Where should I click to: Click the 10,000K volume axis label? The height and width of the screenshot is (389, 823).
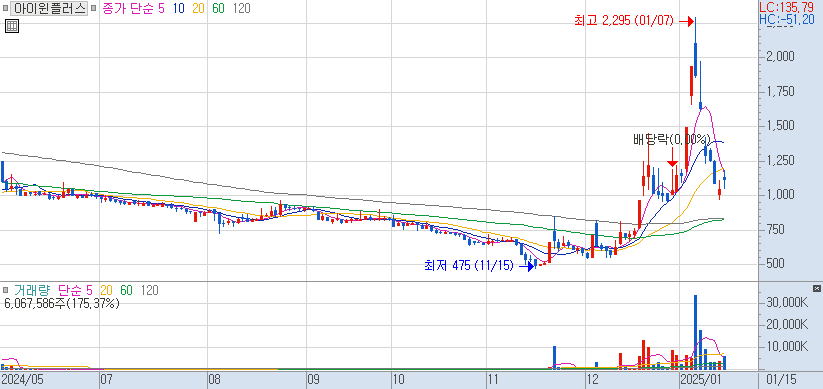(787, 346)
